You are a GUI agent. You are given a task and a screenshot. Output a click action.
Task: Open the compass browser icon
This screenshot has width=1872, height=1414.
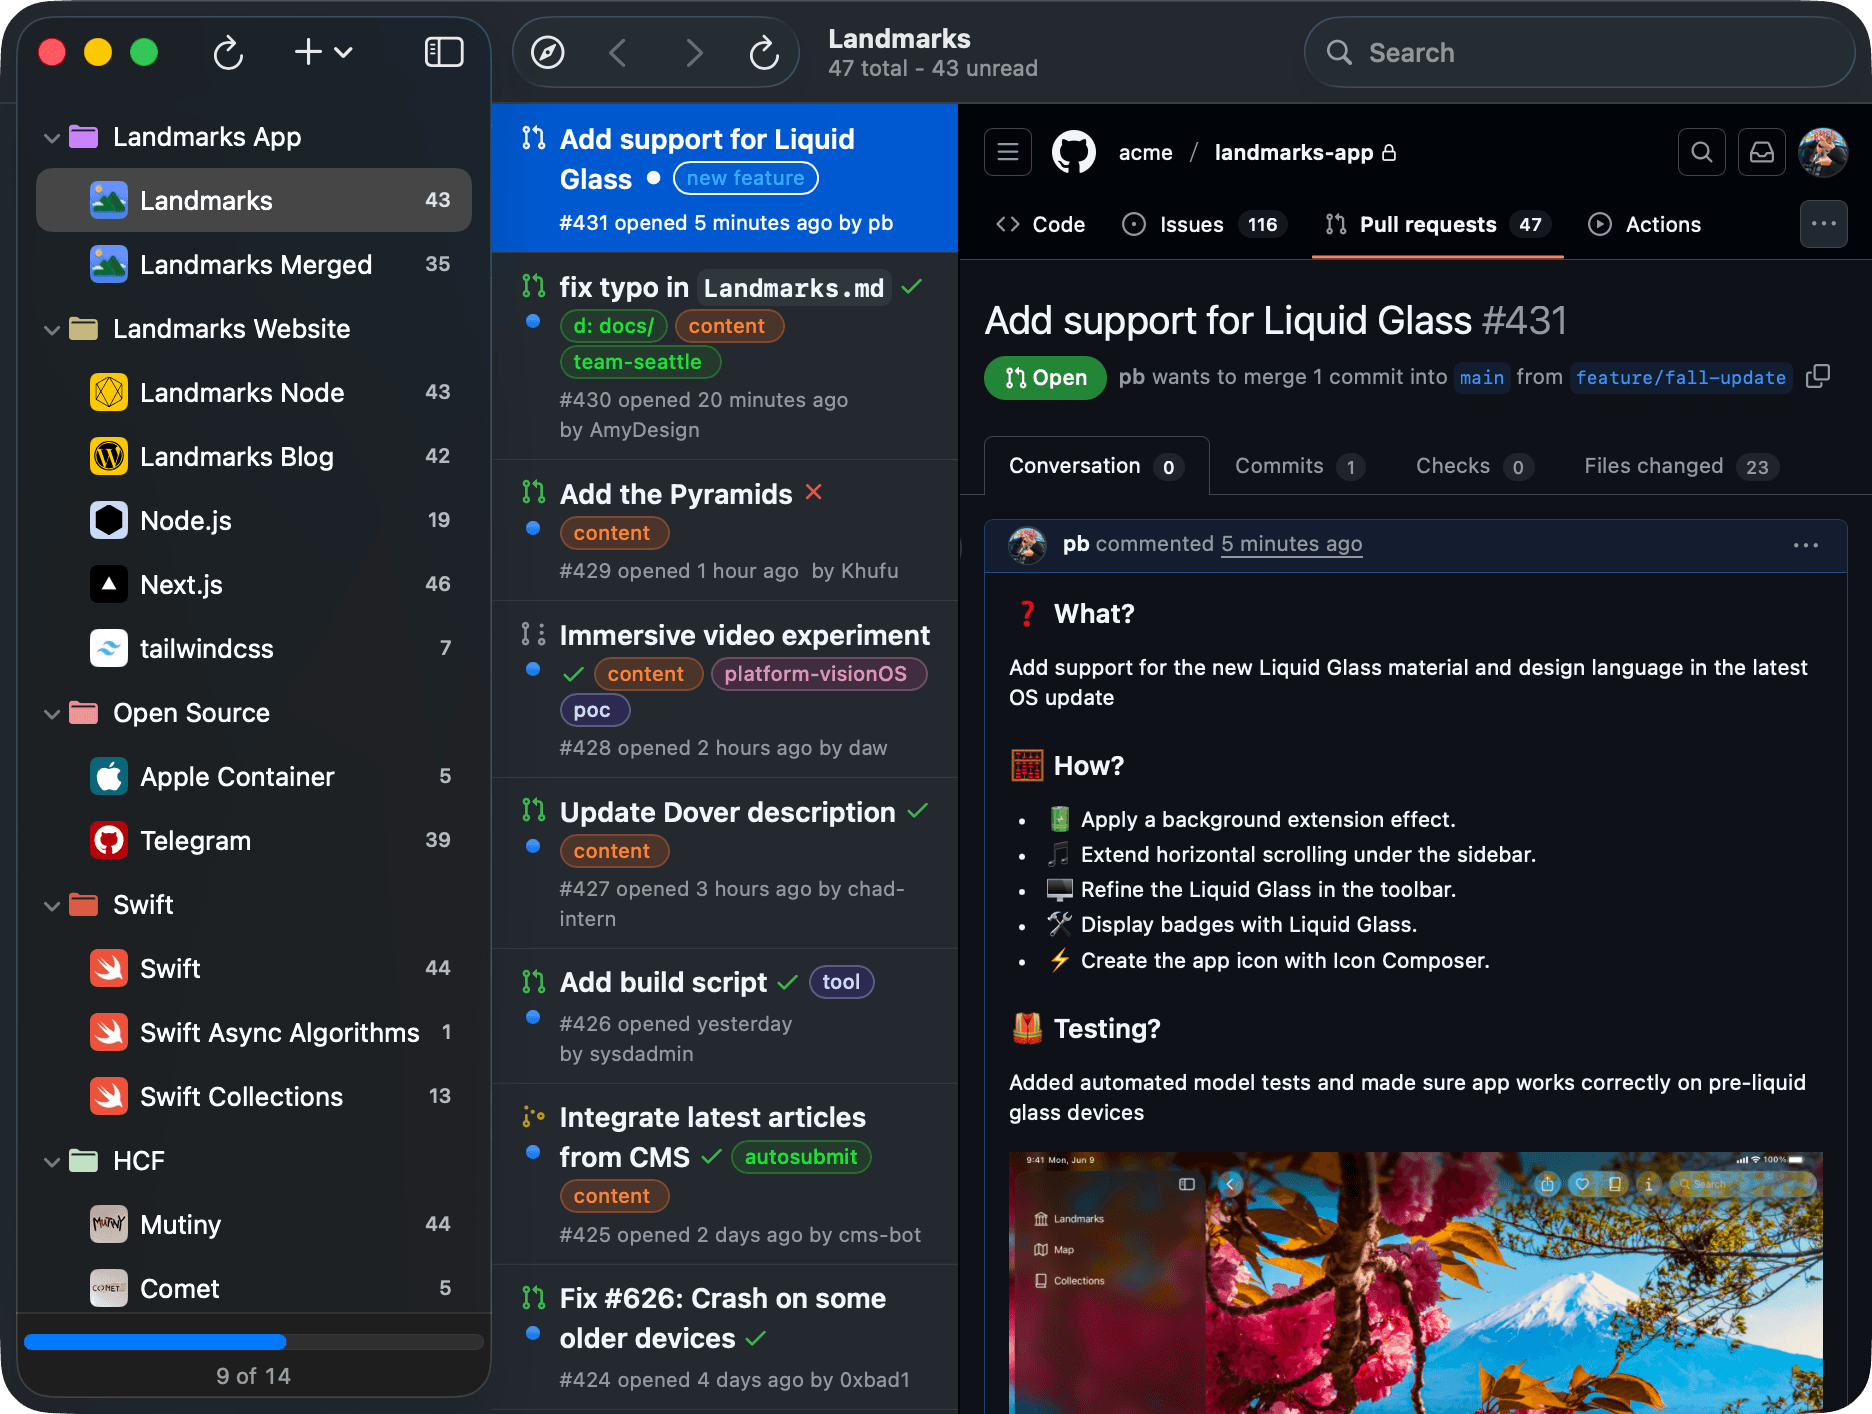[547, 52]
